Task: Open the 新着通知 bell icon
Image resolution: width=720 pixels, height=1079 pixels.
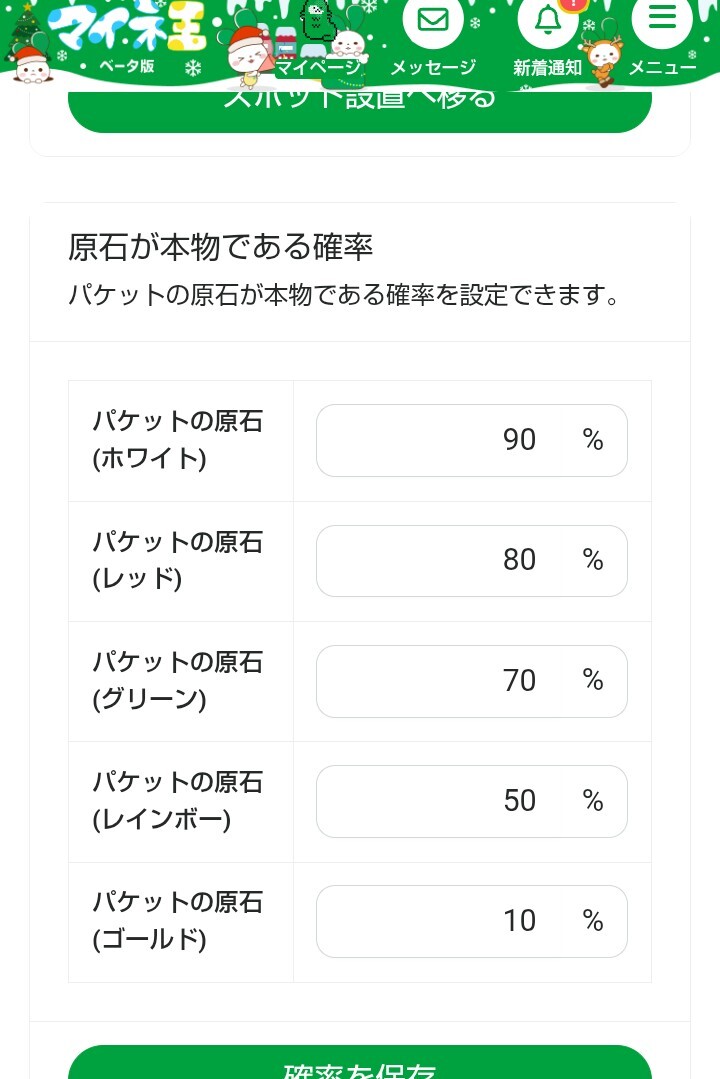Action: point(547,22)
